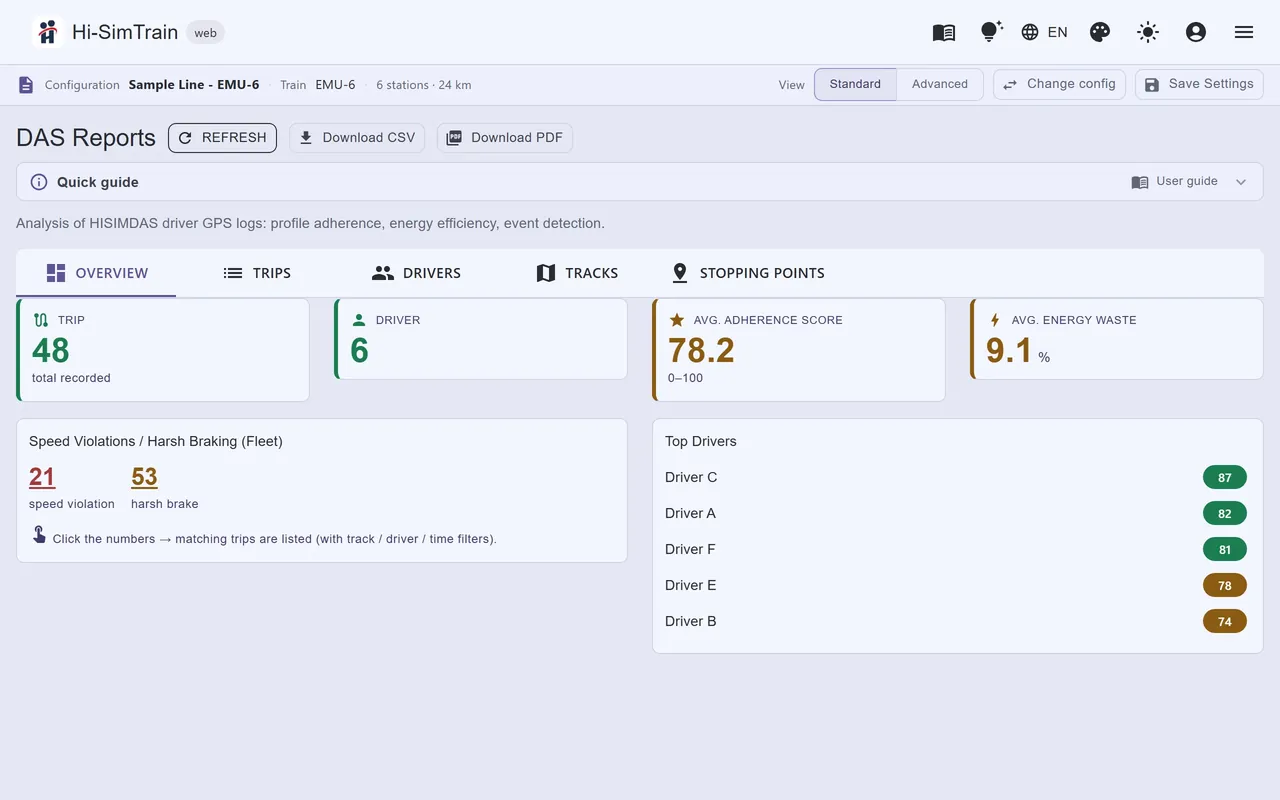The height and width of the screenshot is (800, 1280).
Task: Switch view to Standard
Action: [x=855, y=84]
